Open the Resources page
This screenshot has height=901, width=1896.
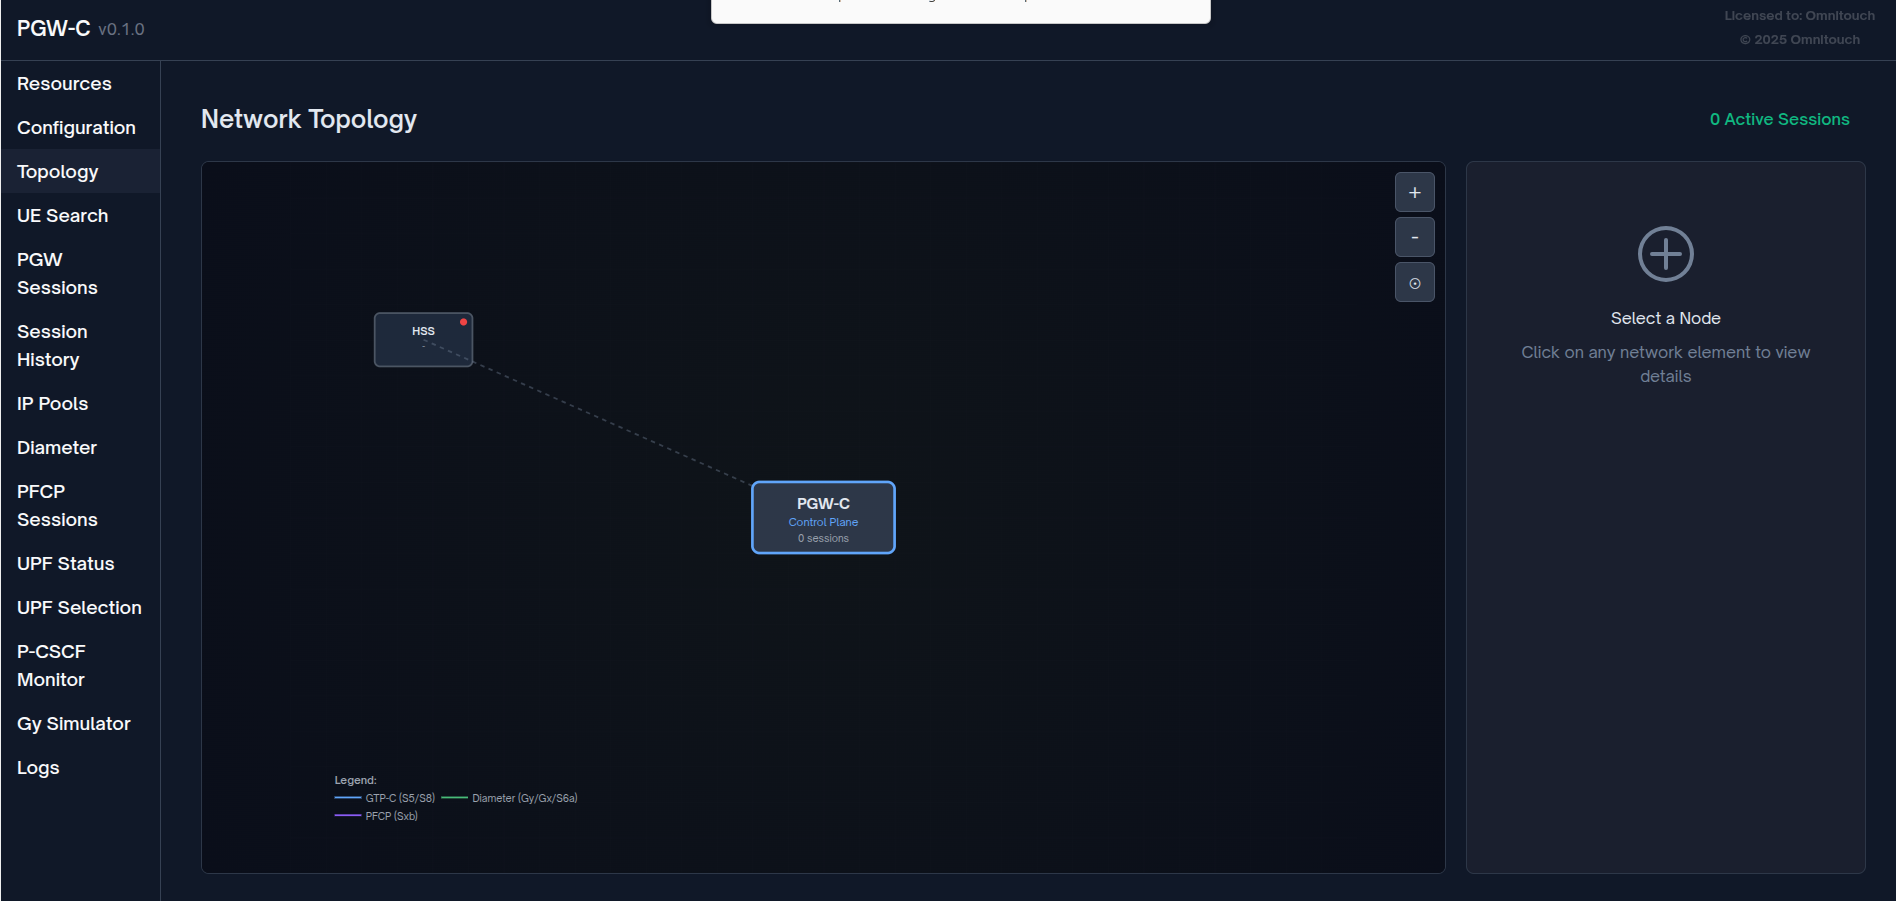[64, 84]
